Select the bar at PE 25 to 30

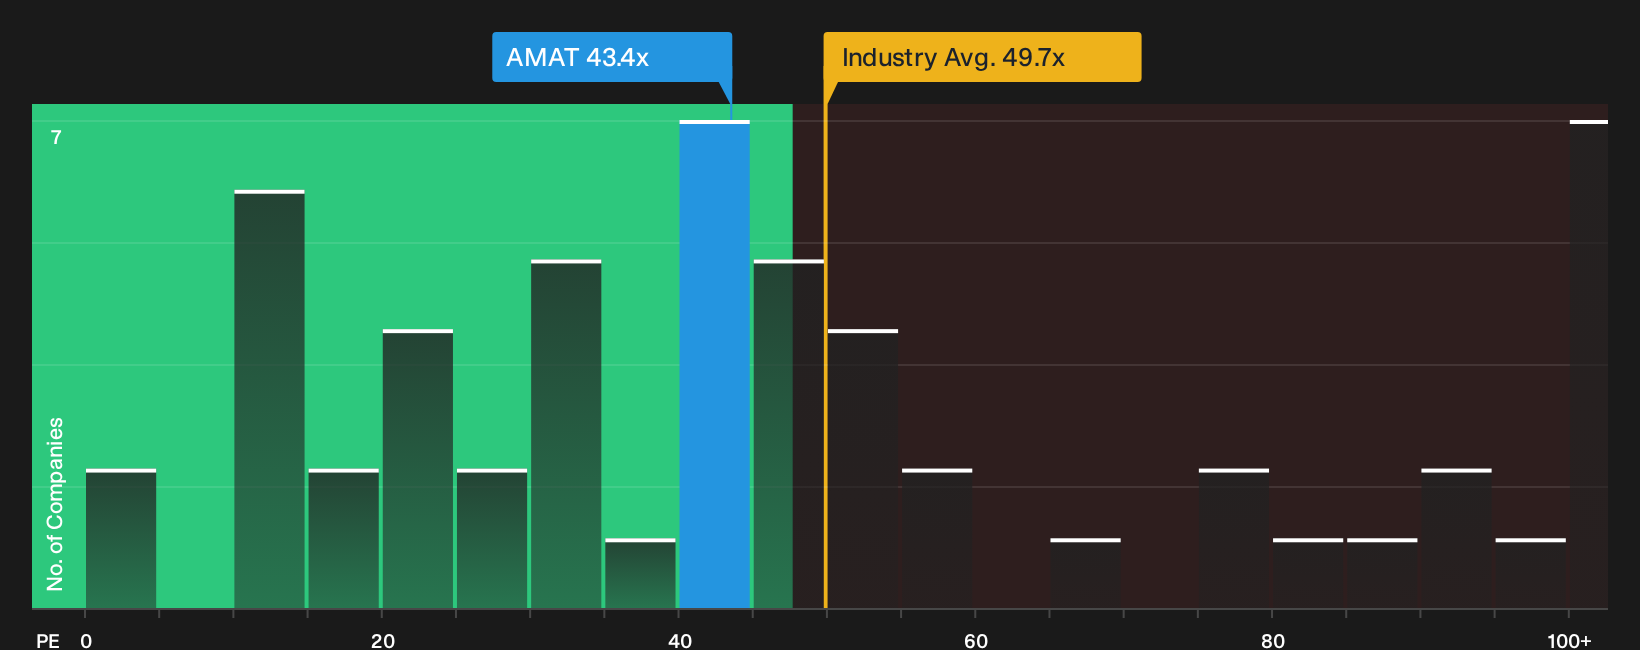point(492,538)
